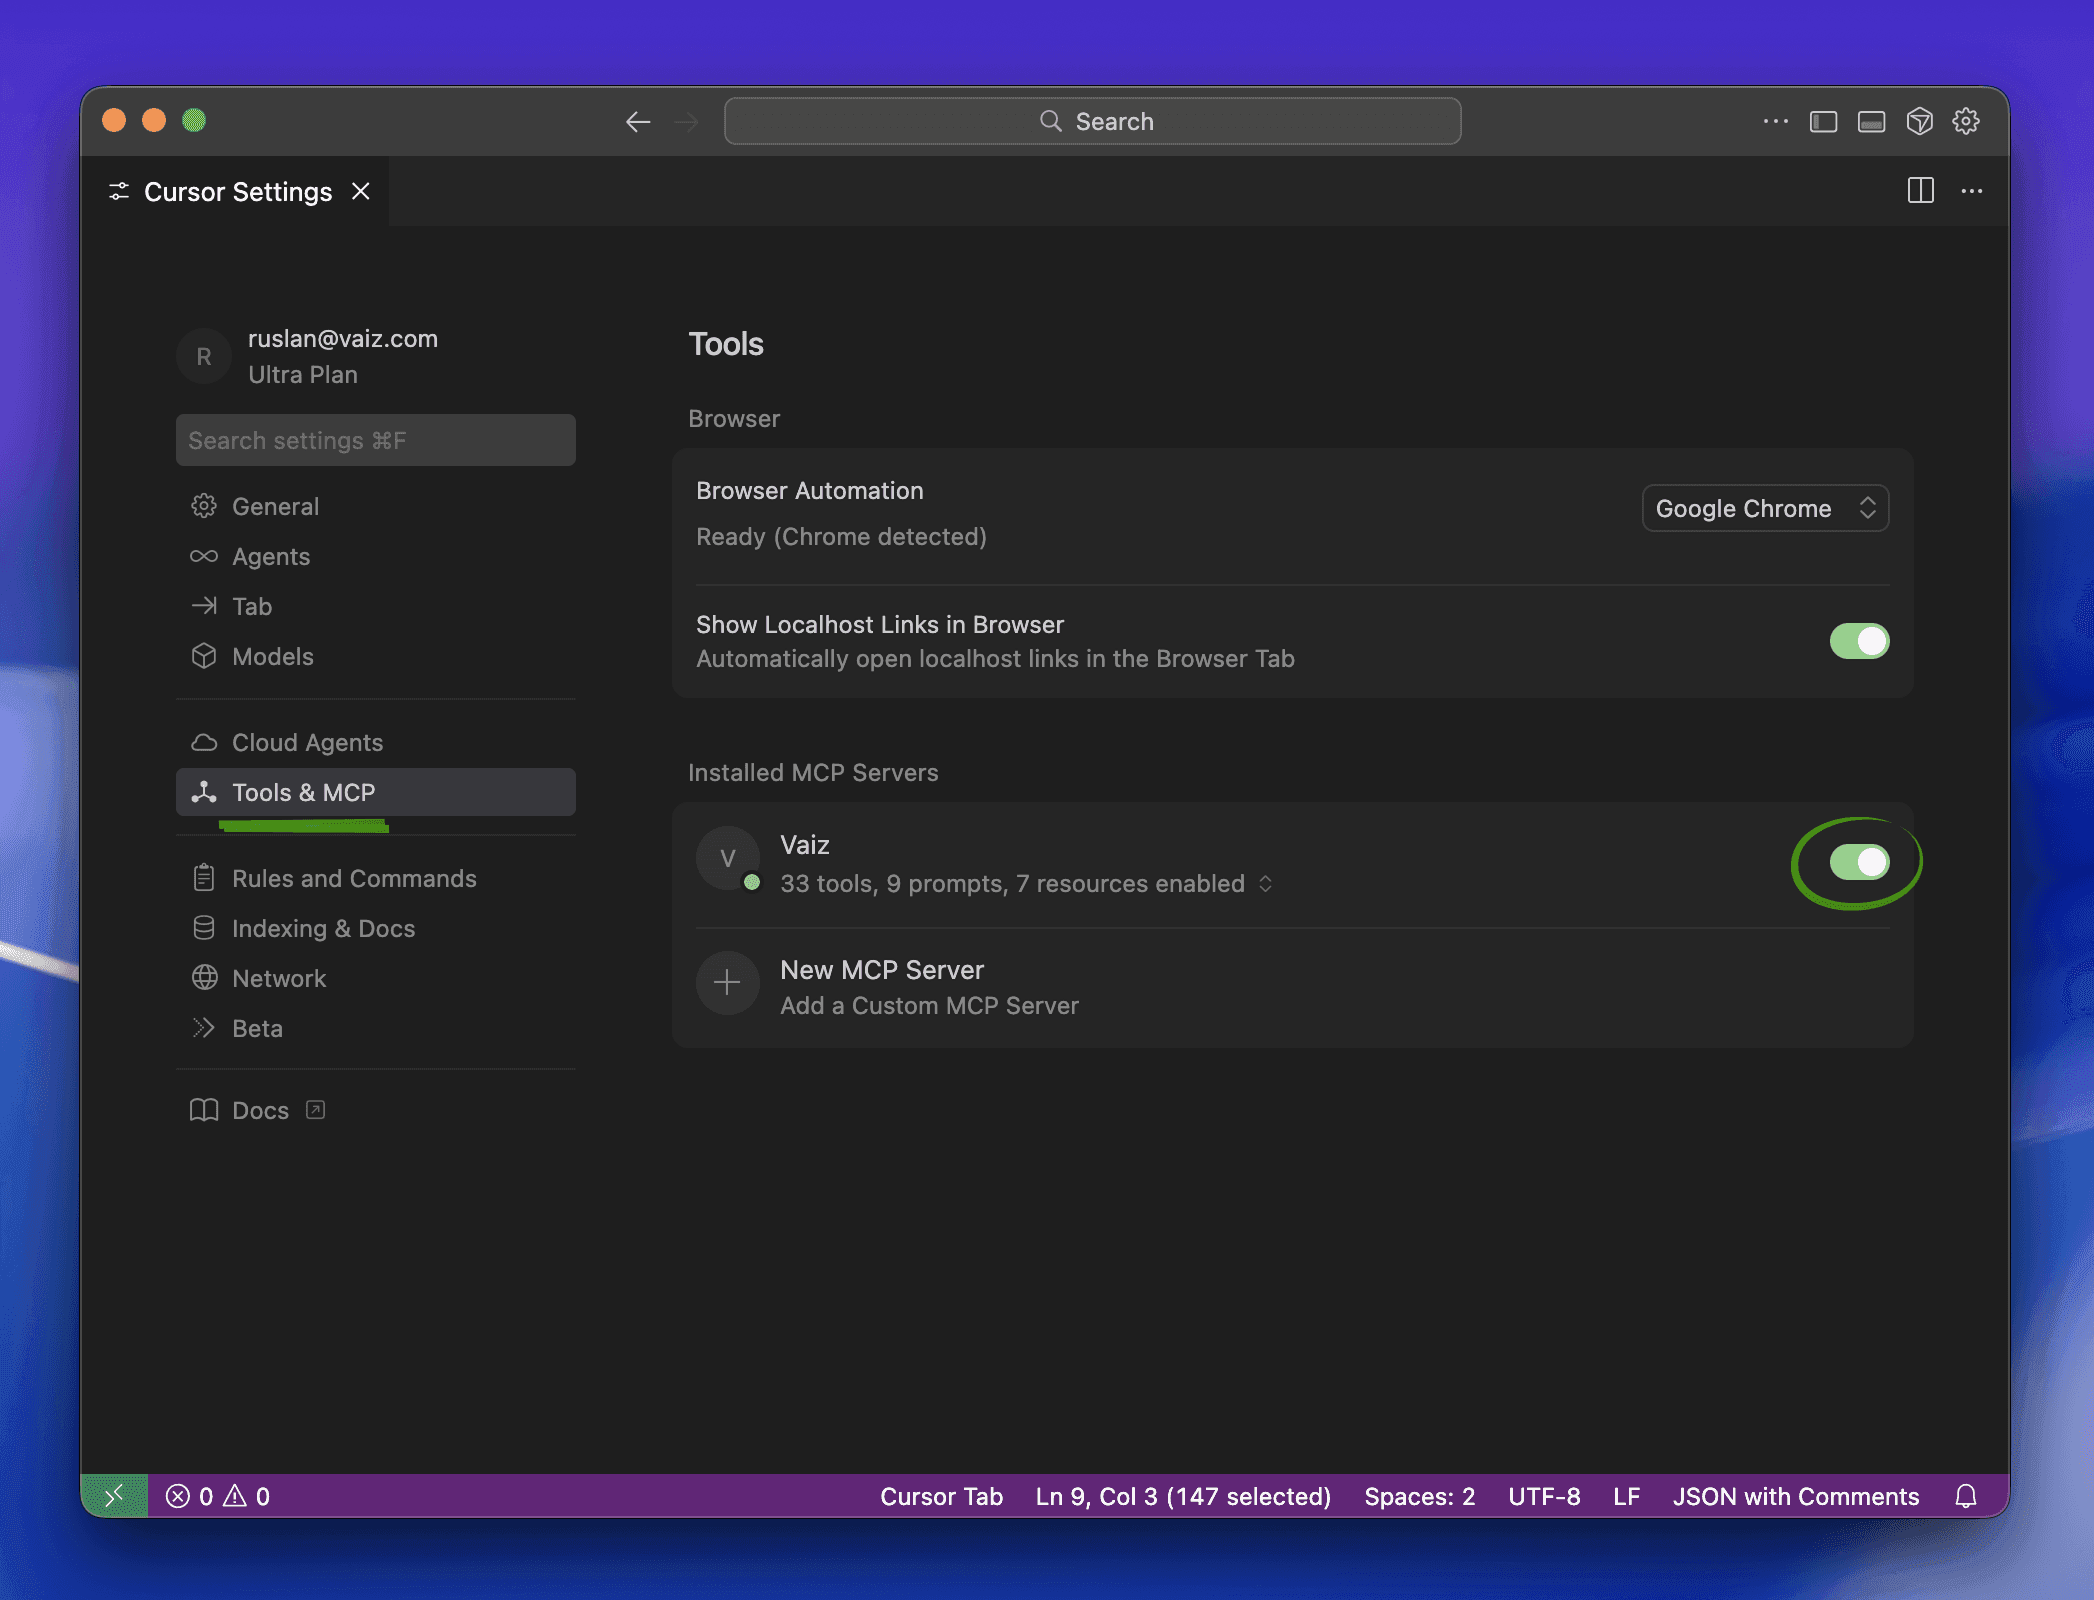Click the back navigation arrow
The width and height of the screenshot is (2094, 1600).
(638, 122)
